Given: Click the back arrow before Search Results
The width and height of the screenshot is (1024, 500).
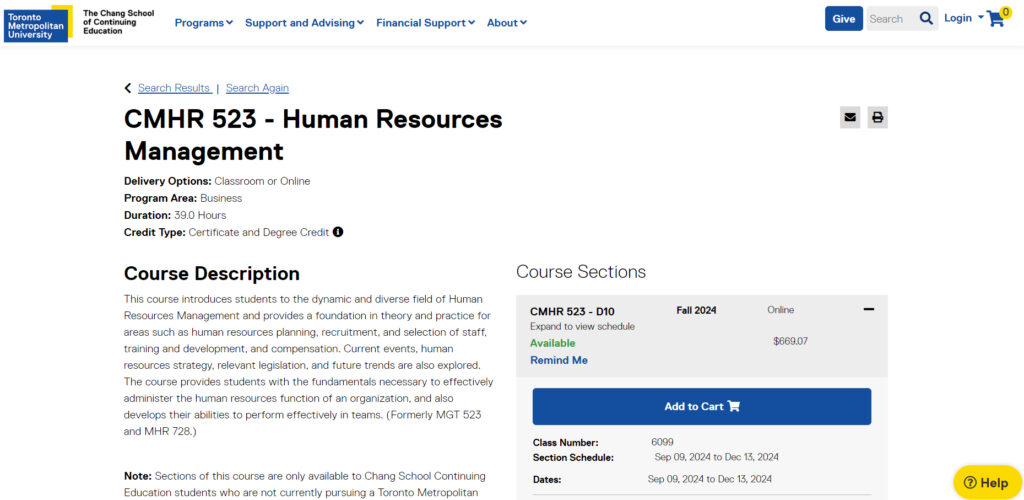Looking at the screenshot, I should point(128,88).
